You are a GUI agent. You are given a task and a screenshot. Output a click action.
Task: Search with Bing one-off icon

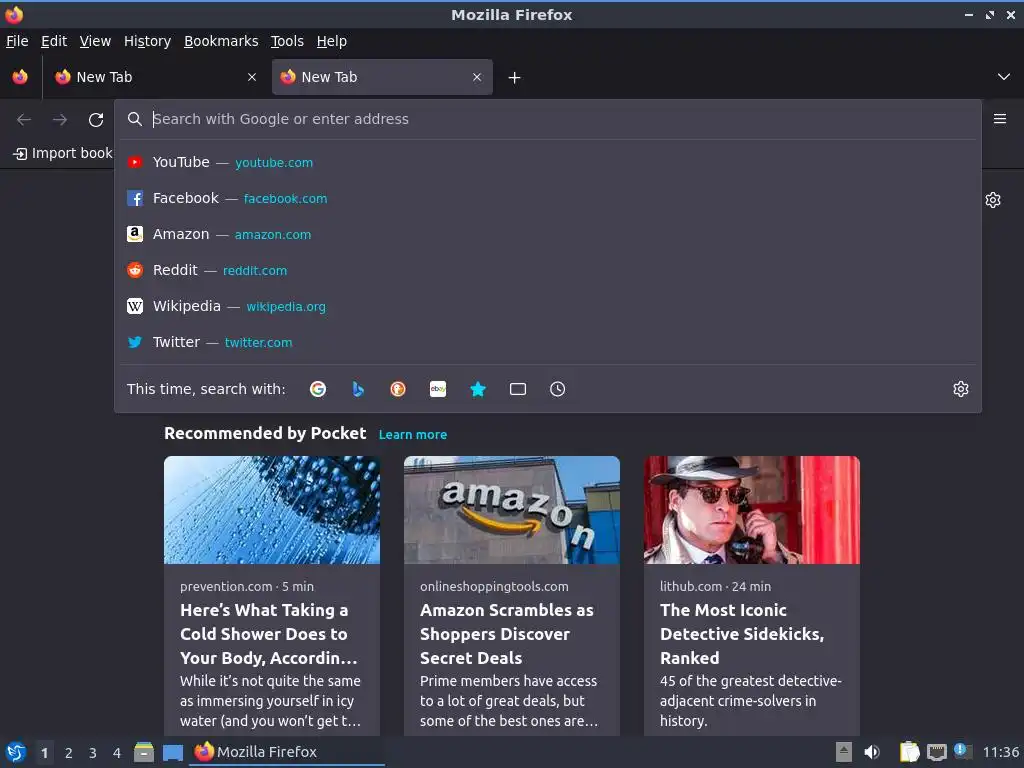(x=358, y=389)
